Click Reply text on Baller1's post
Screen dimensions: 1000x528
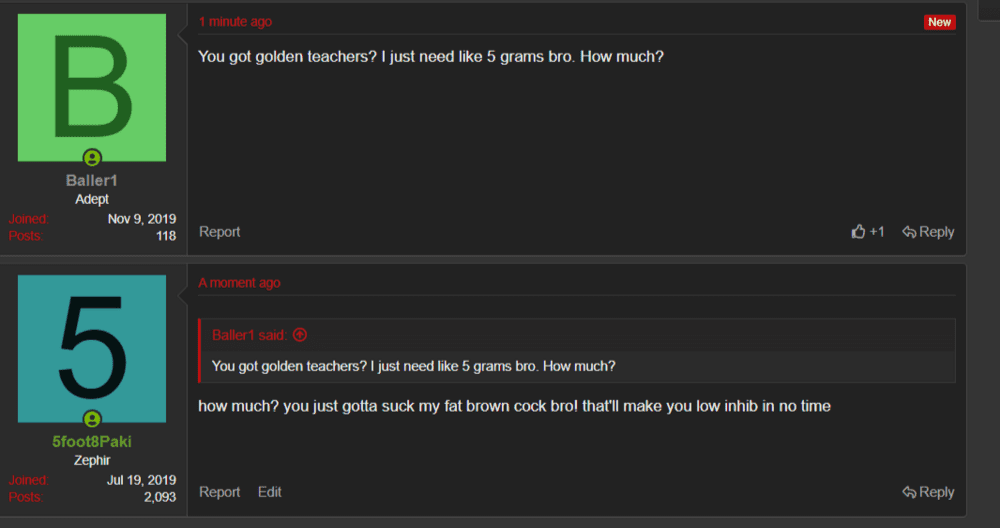pyautogui.click(x=936, y=232)
